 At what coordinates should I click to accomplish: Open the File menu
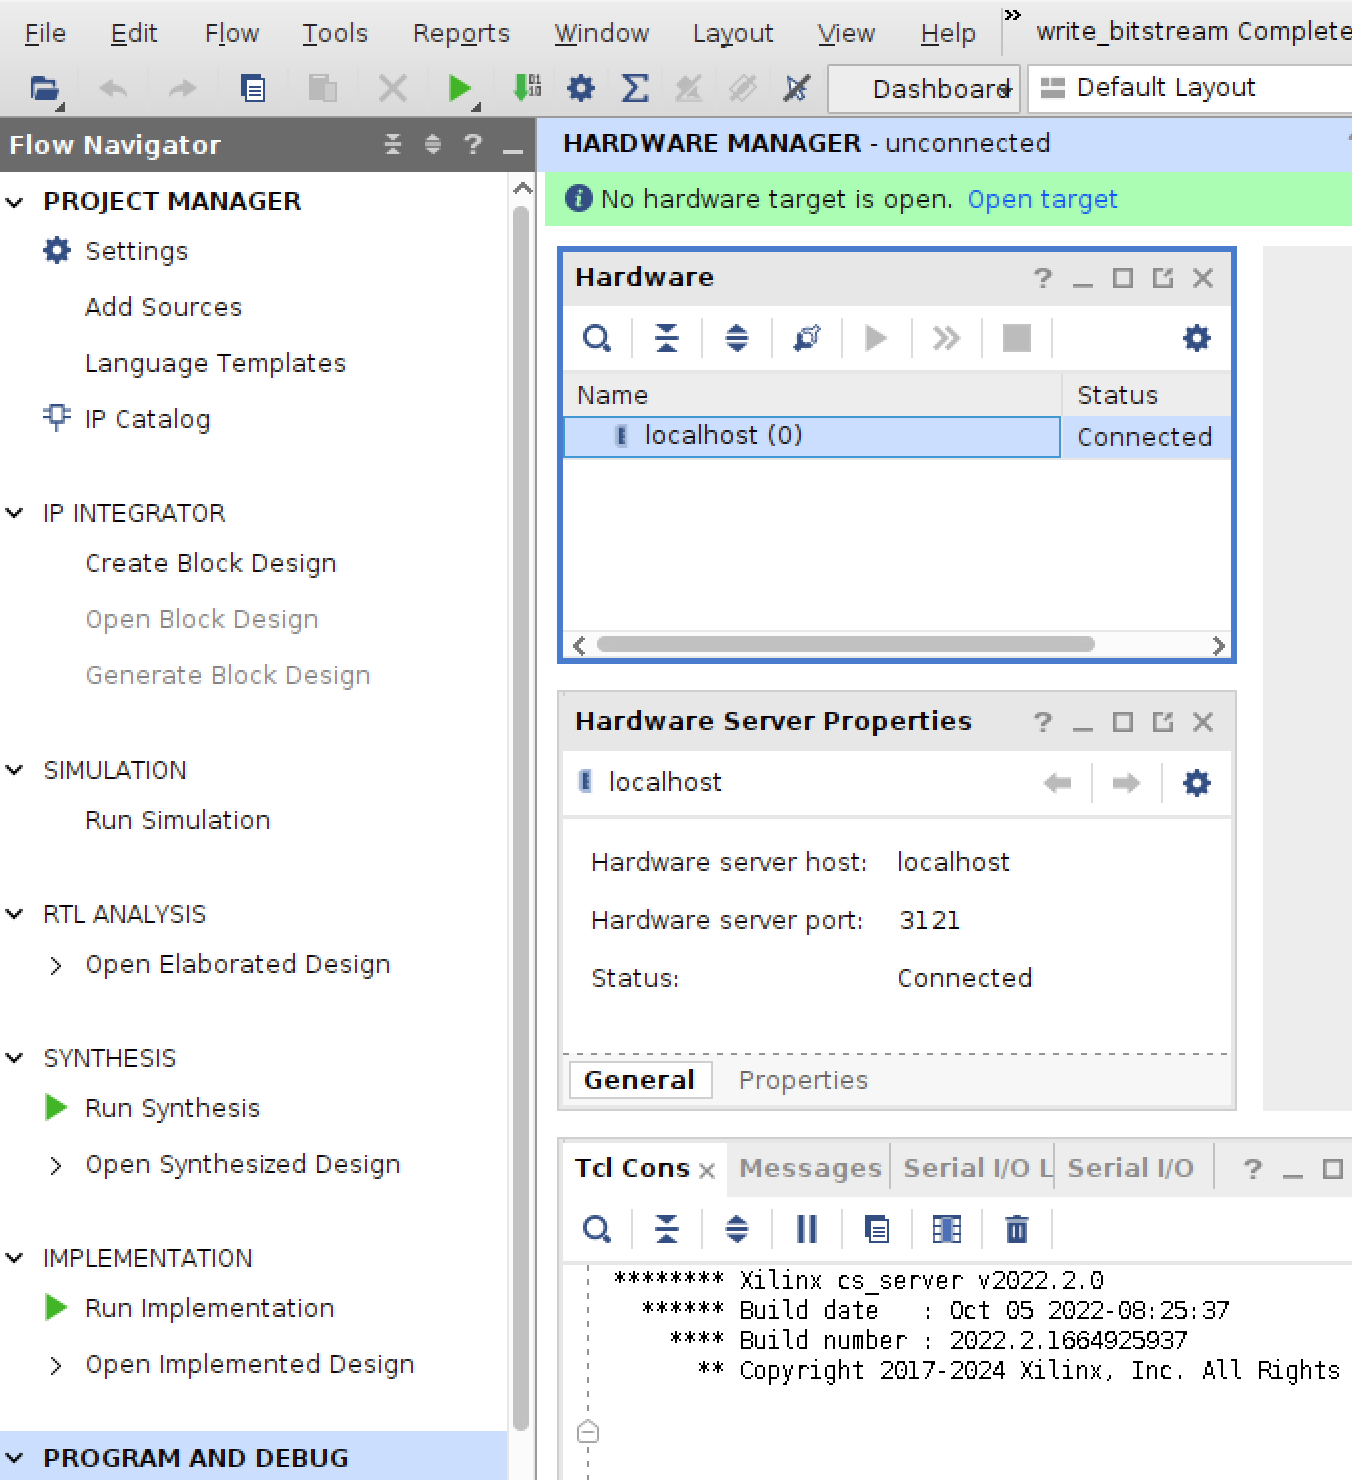click(x=45, y=34)
